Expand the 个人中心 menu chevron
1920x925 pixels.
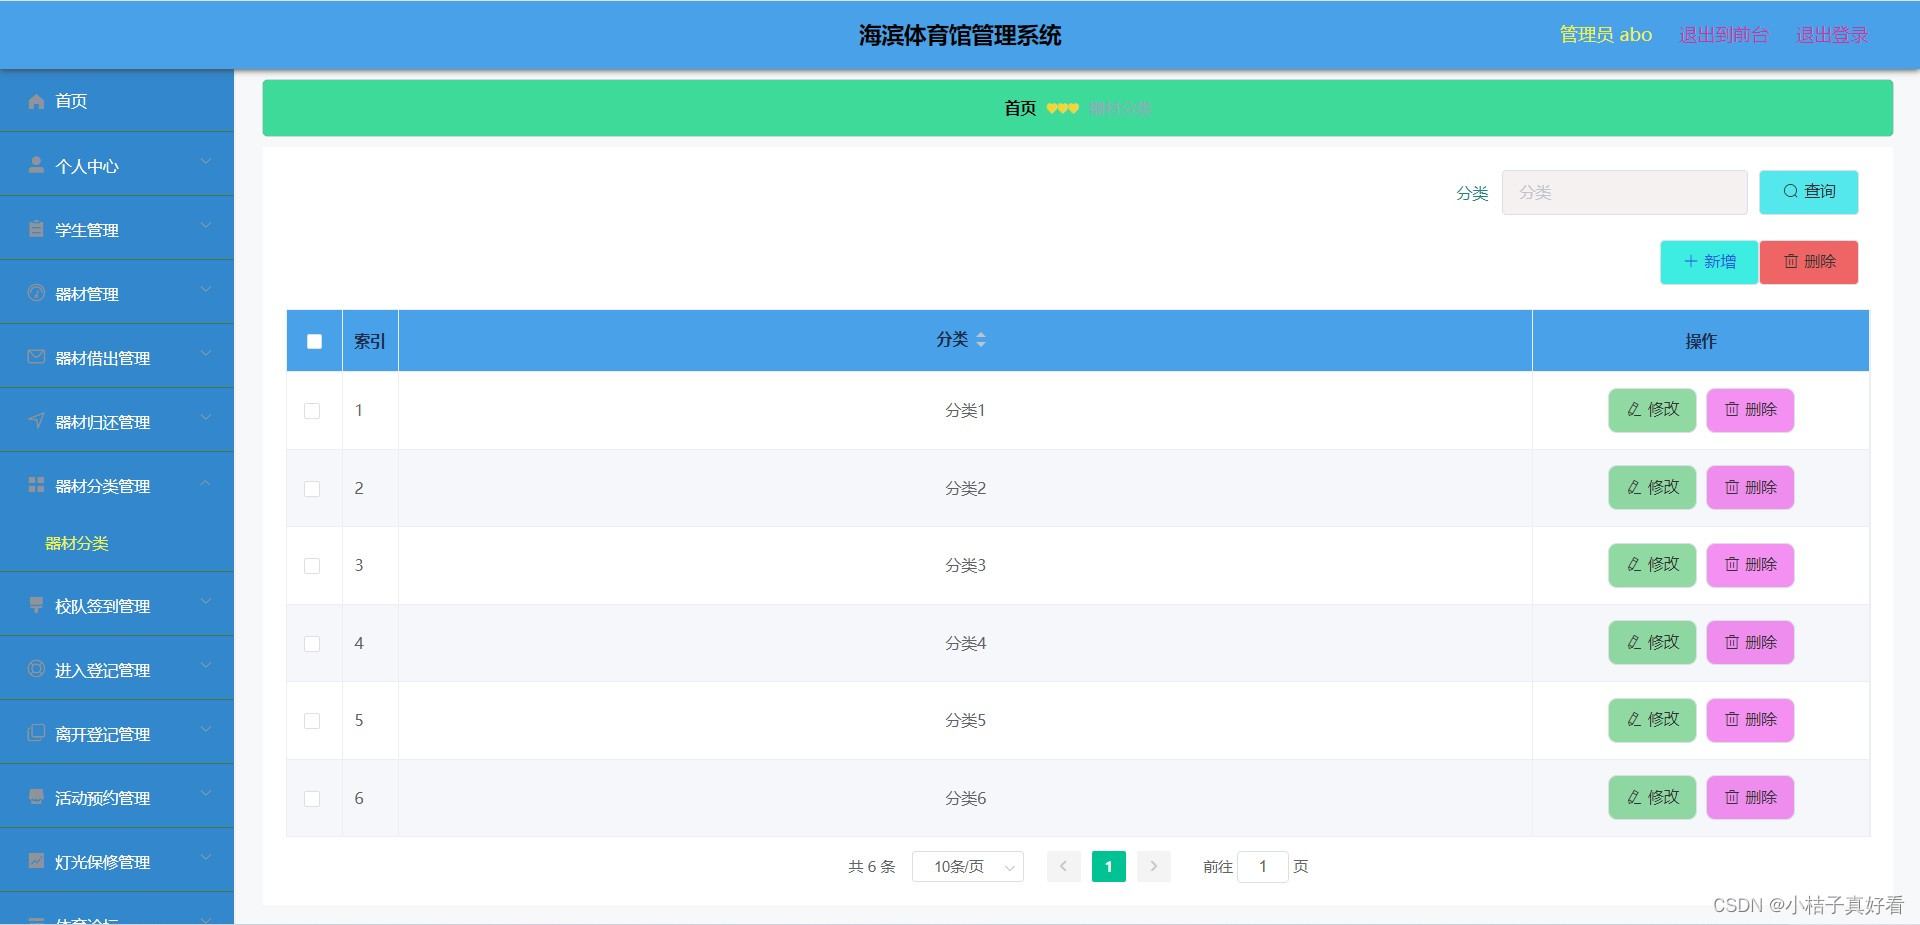pyautogui.click(x=205, y=162)
